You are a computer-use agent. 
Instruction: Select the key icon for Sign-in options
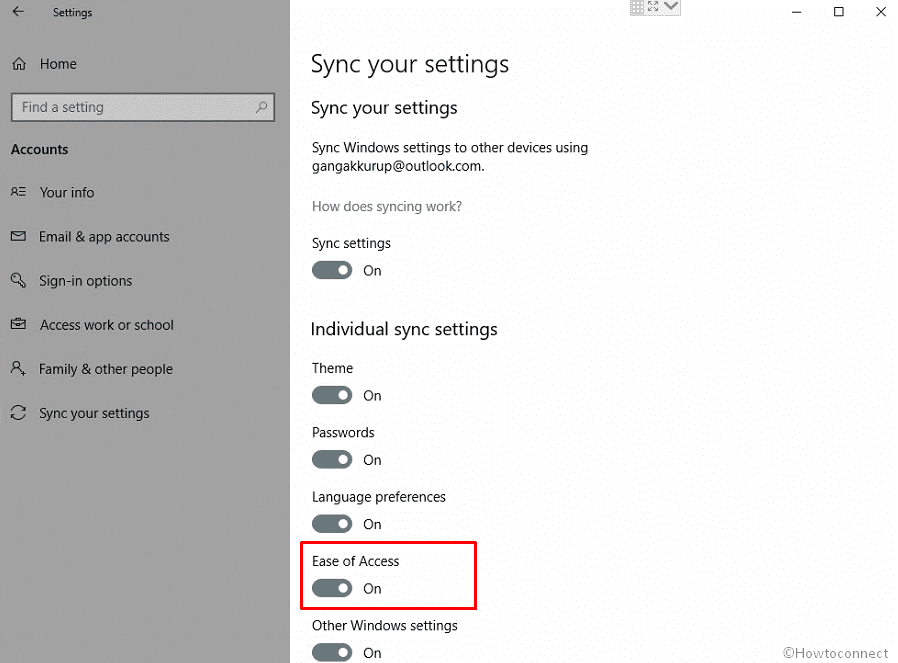pyautogui.click(x=19, y=280)
